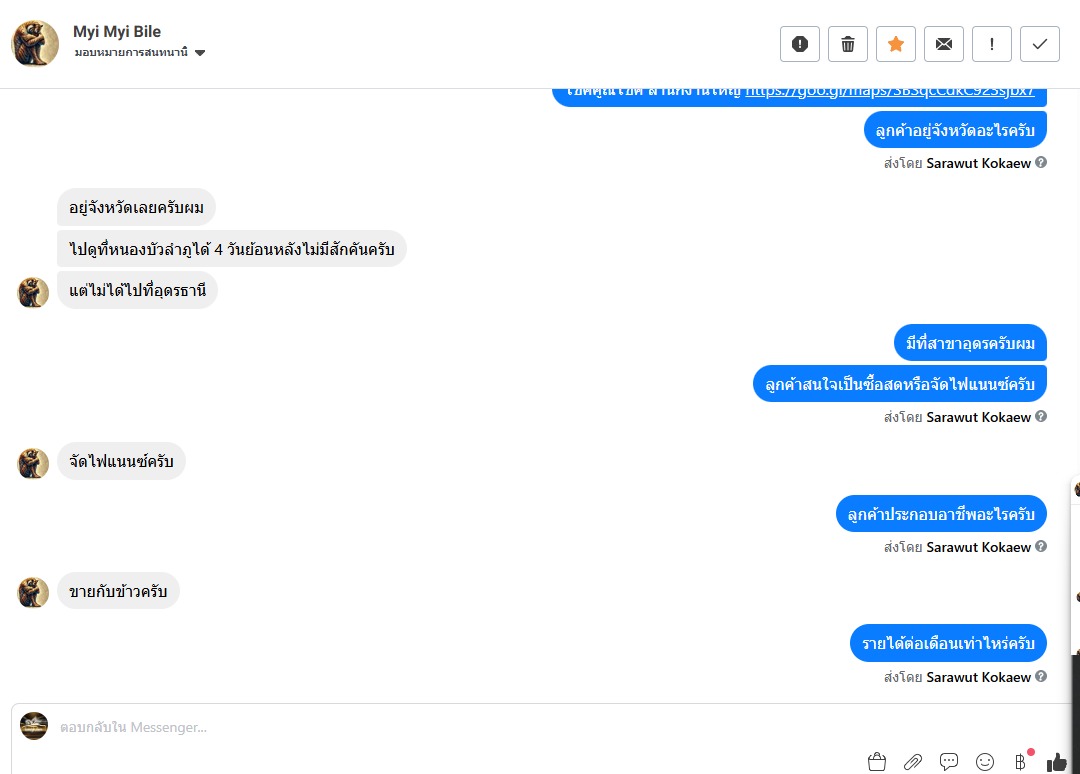Flag conversation with exclamation mark button
Screen dimensions: 1080x774
[992, 44]
